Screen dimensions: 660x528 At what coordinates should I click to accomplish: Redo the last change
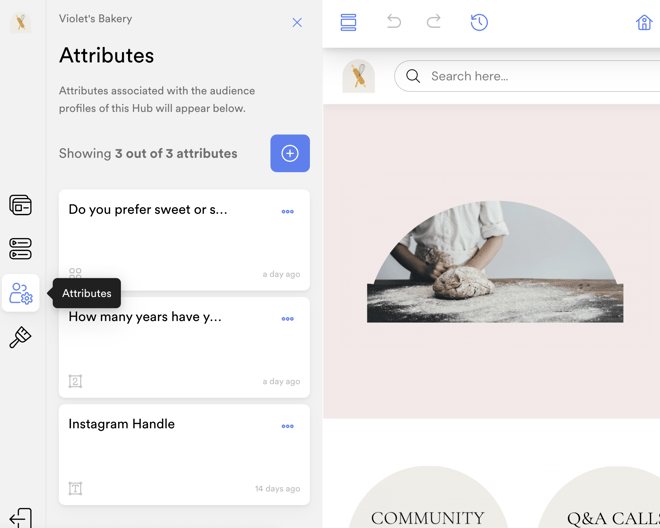click(434, 21)
